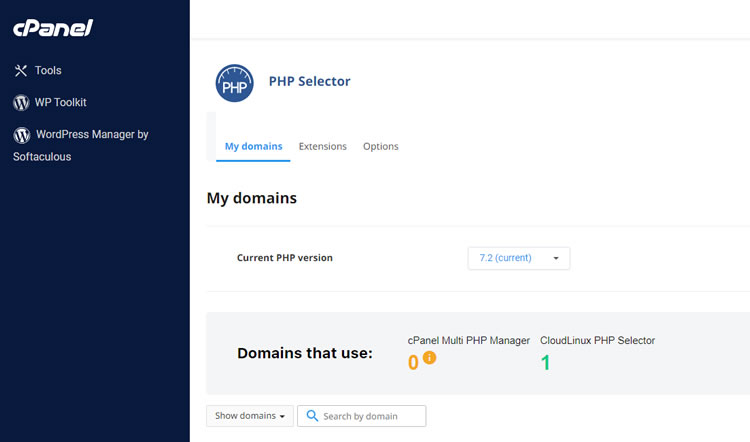Screen dimensions: 750x442
Task: Open WordPress Manager by Softaculous
Action: click(81, 145)
